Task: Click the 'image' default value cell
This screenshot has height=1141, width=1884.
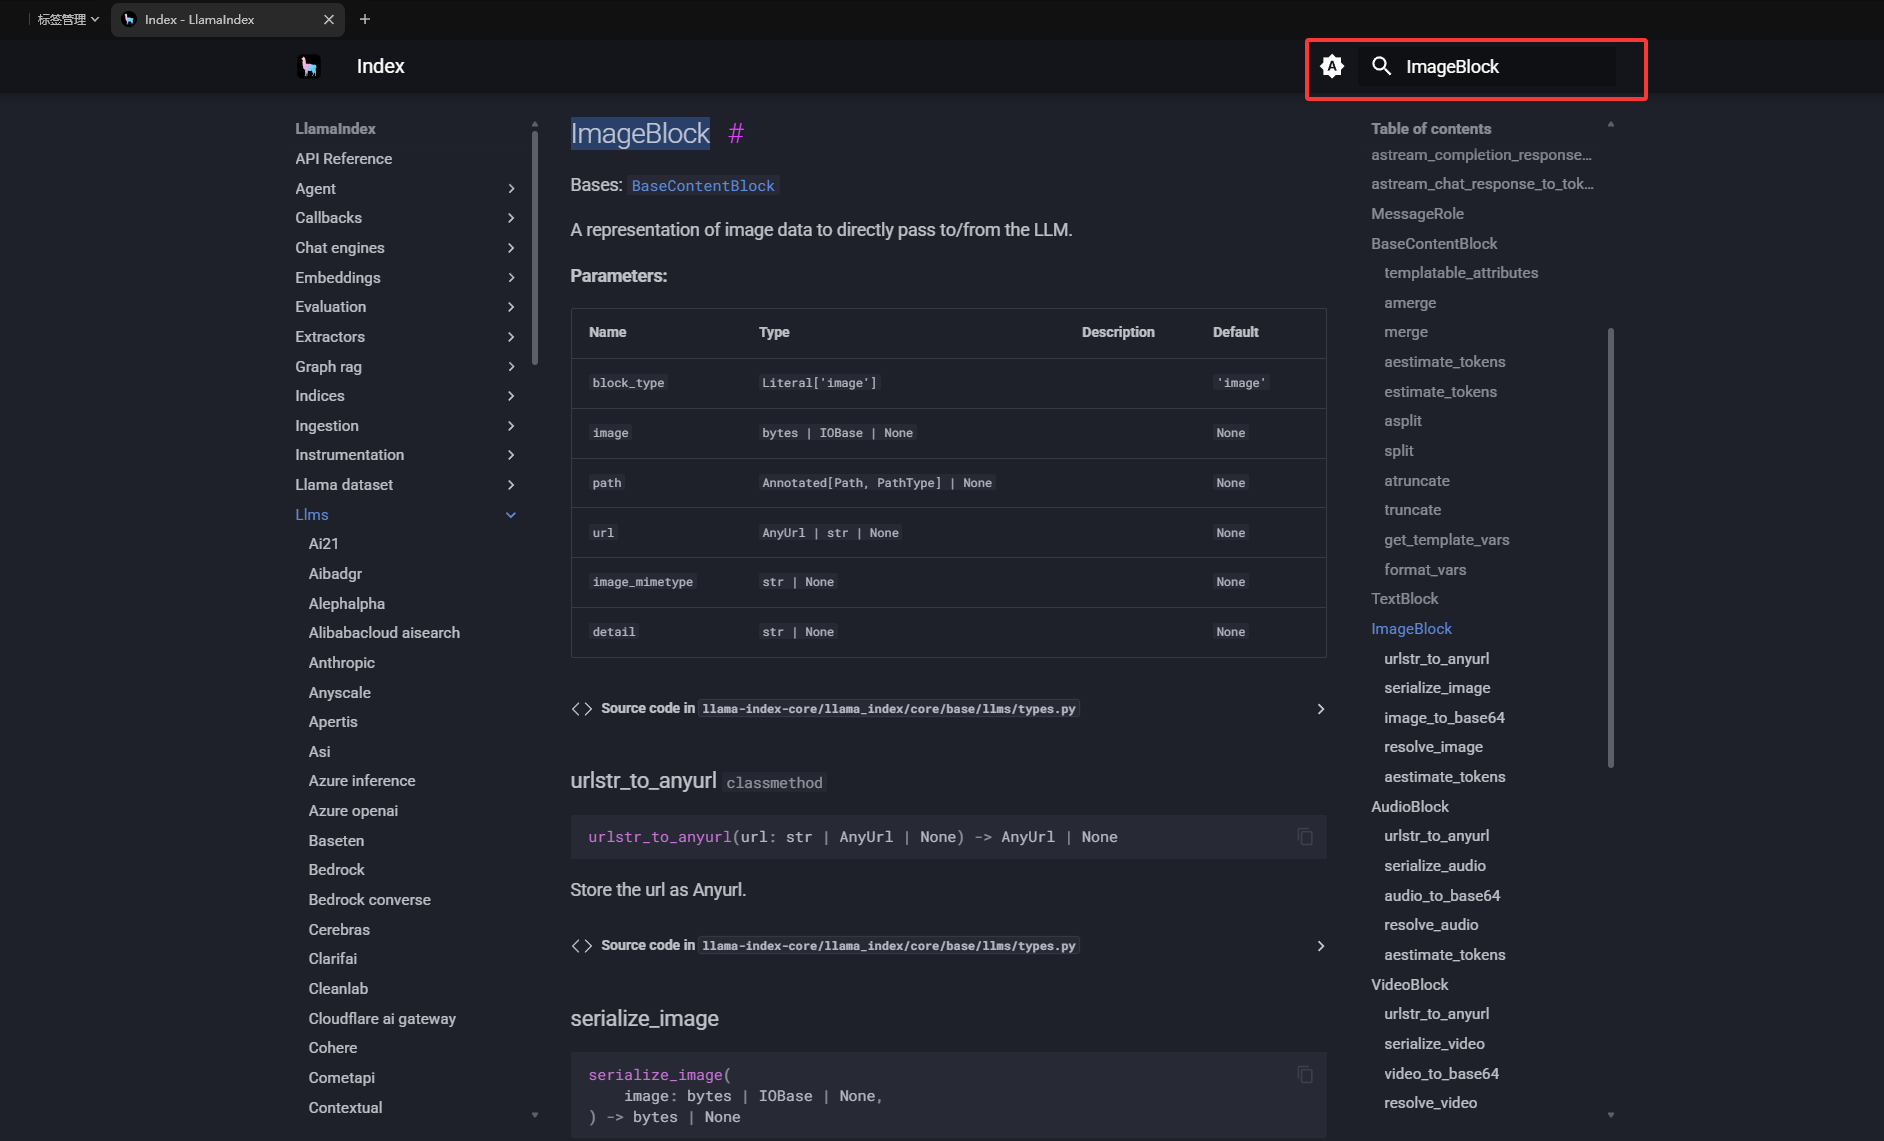Action: (x=1241, y=383)
